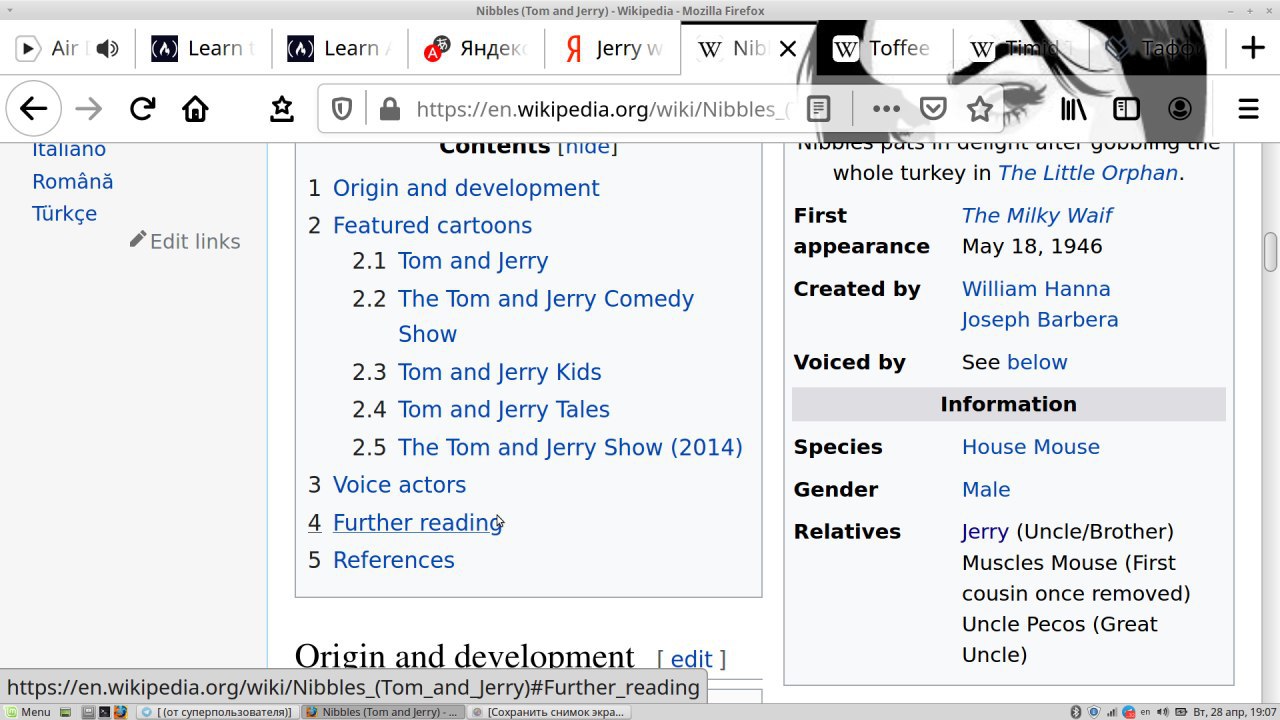Switch to the first Learn tab
The width and height of the screenshot is (1280, 720).
coord(204,48)
